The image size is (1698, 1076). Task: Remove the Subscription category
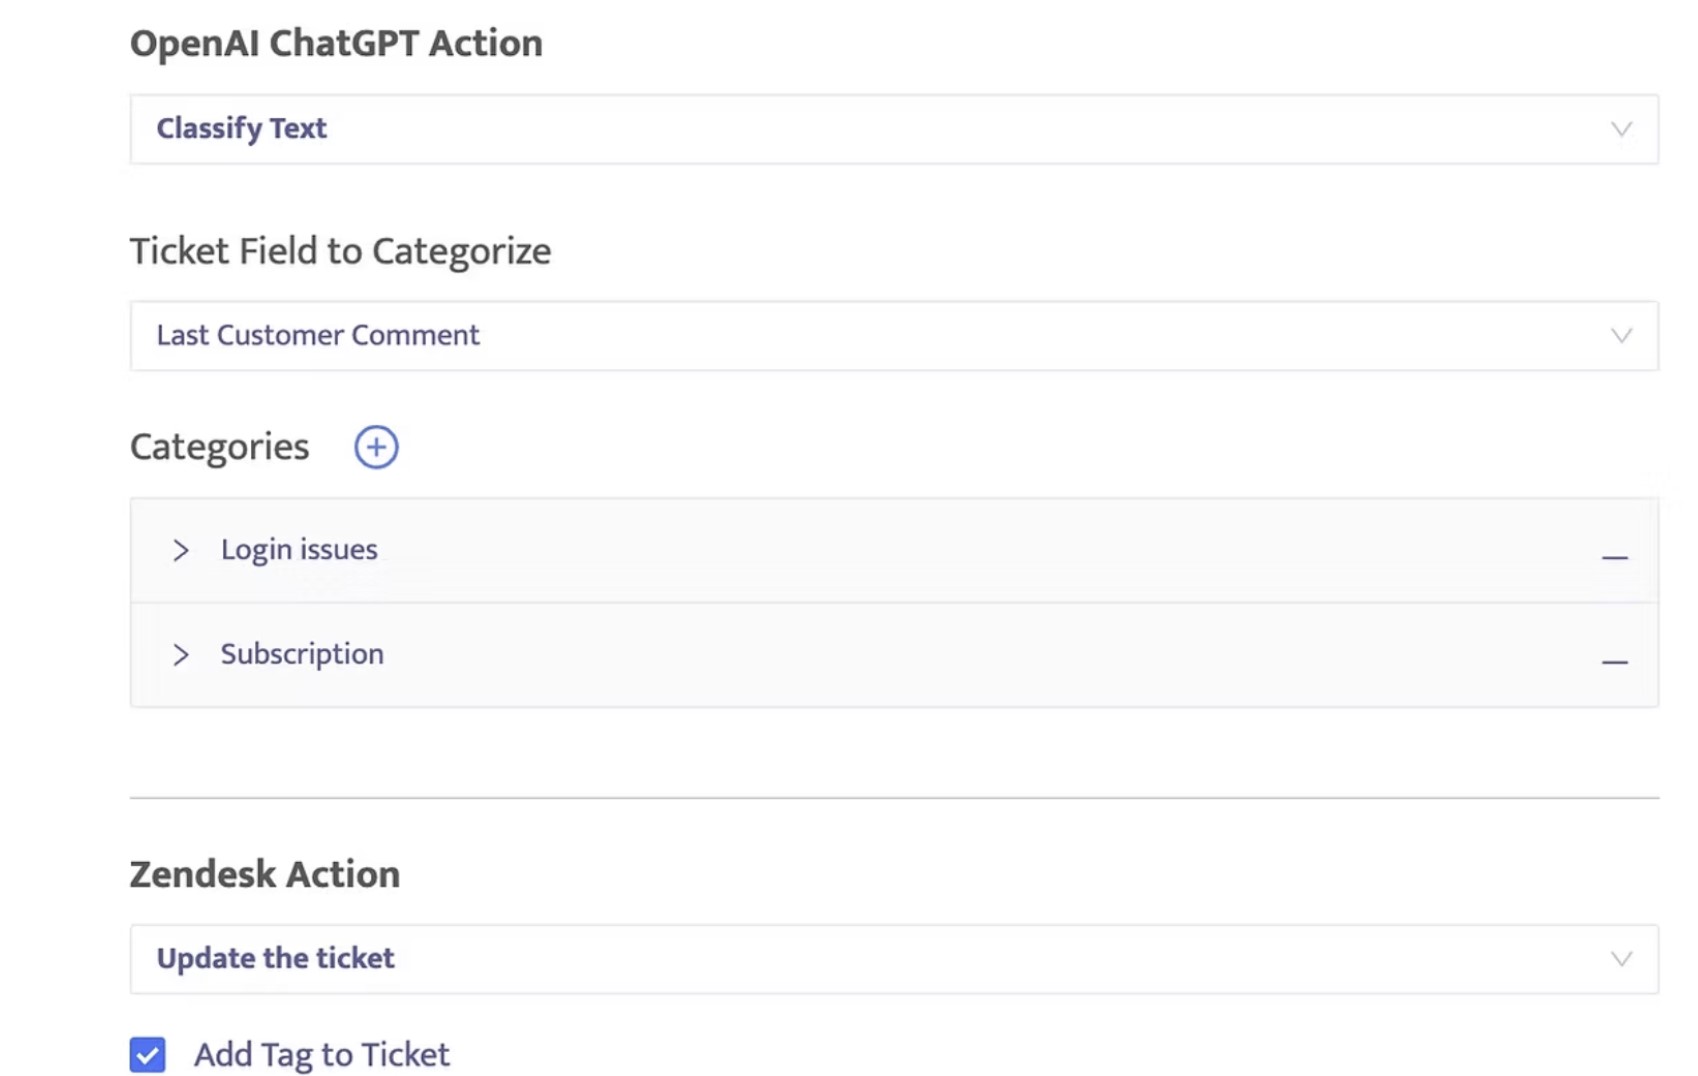pos(1614,661)
